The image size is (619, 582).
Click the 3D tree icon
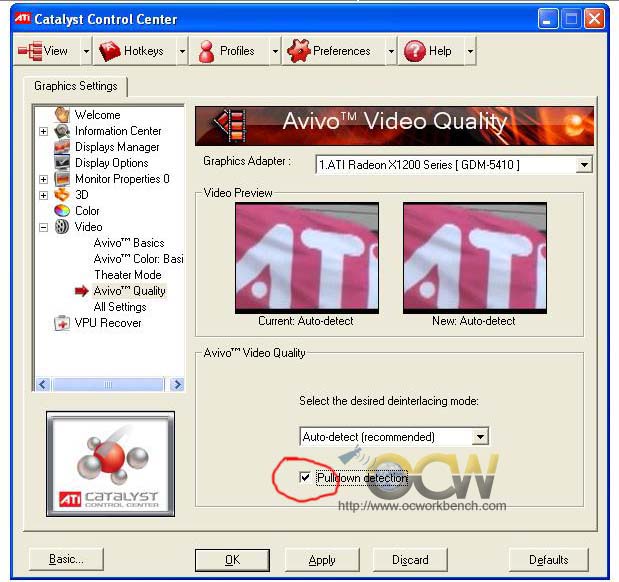(x=62, y=195)
